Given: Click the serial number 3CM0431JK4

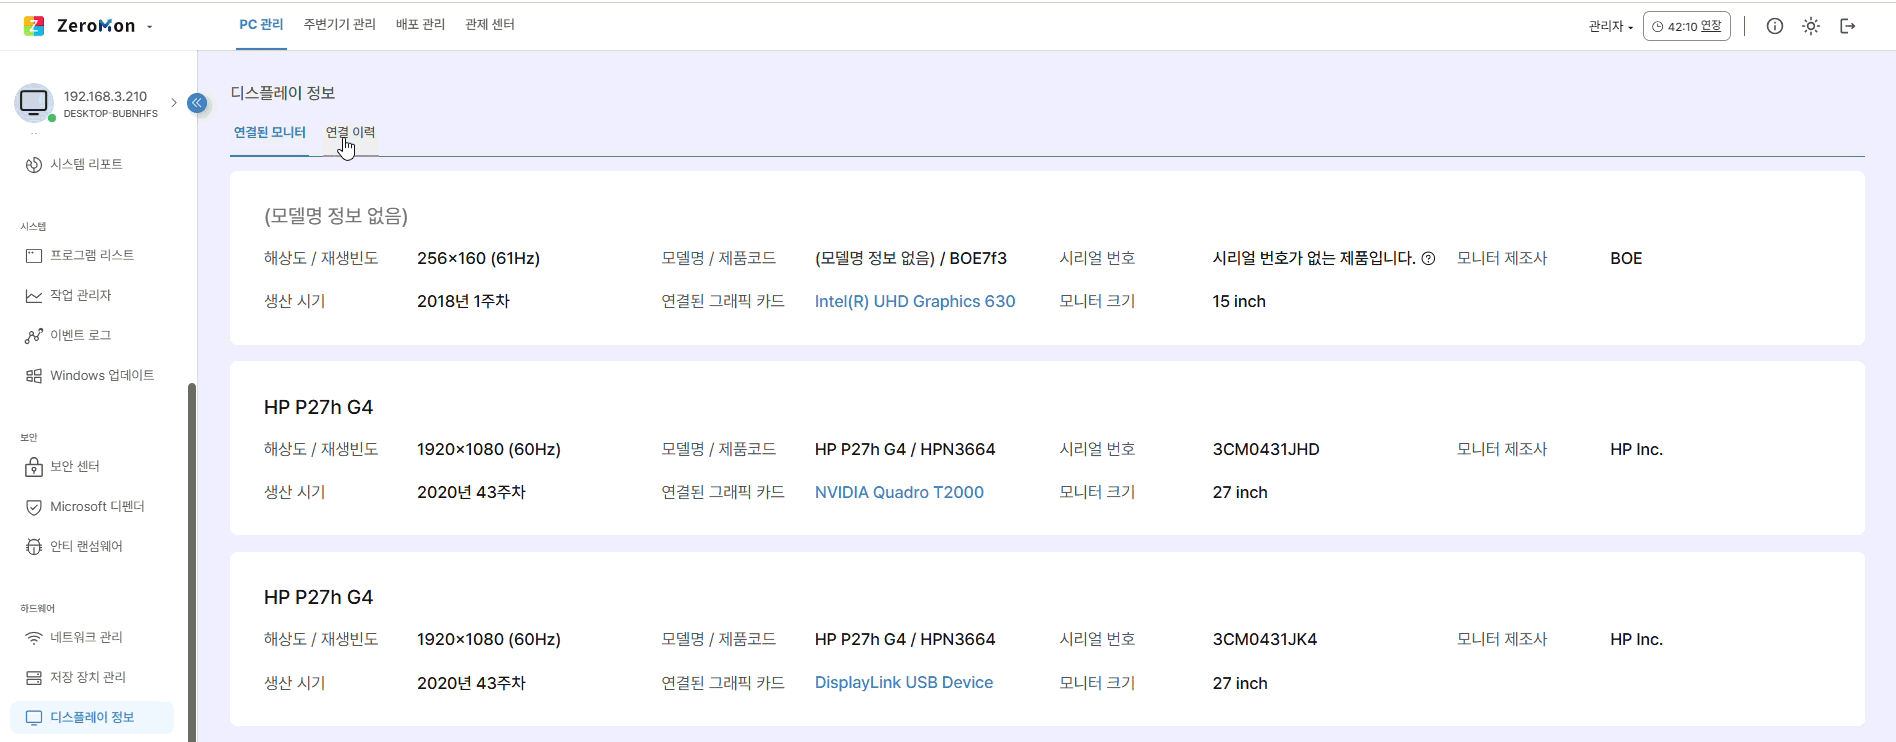Looking at the screenshot, I should (1265, 639).
